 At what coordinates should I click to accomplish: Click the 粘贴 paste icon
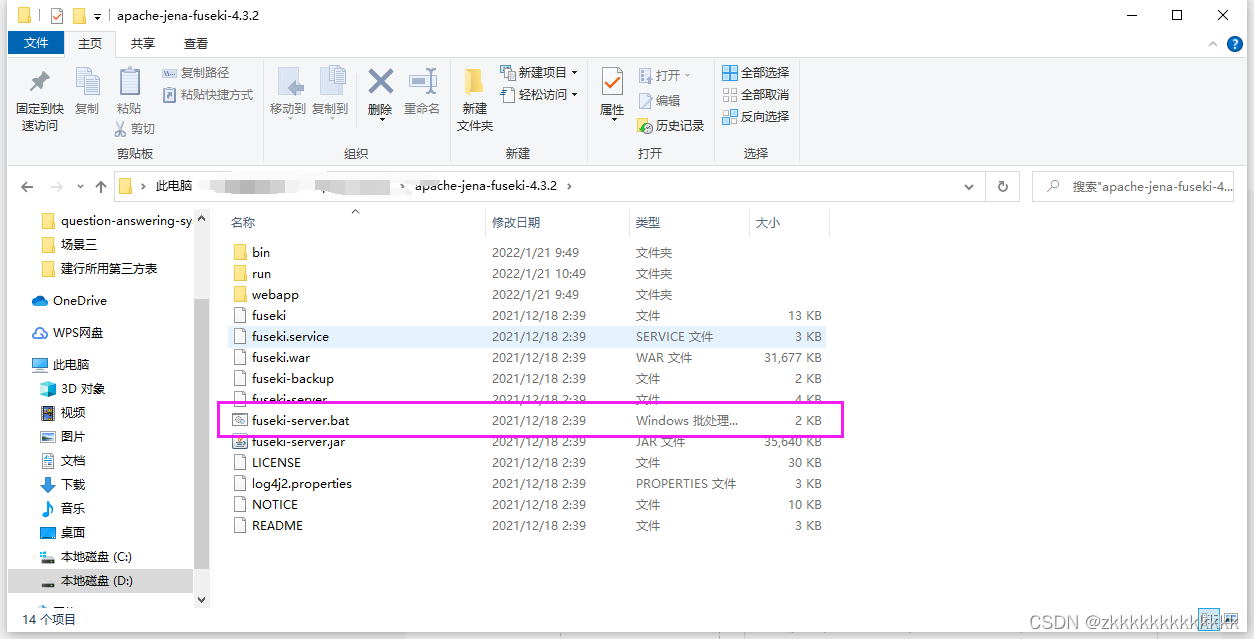[x=129, y=82]
